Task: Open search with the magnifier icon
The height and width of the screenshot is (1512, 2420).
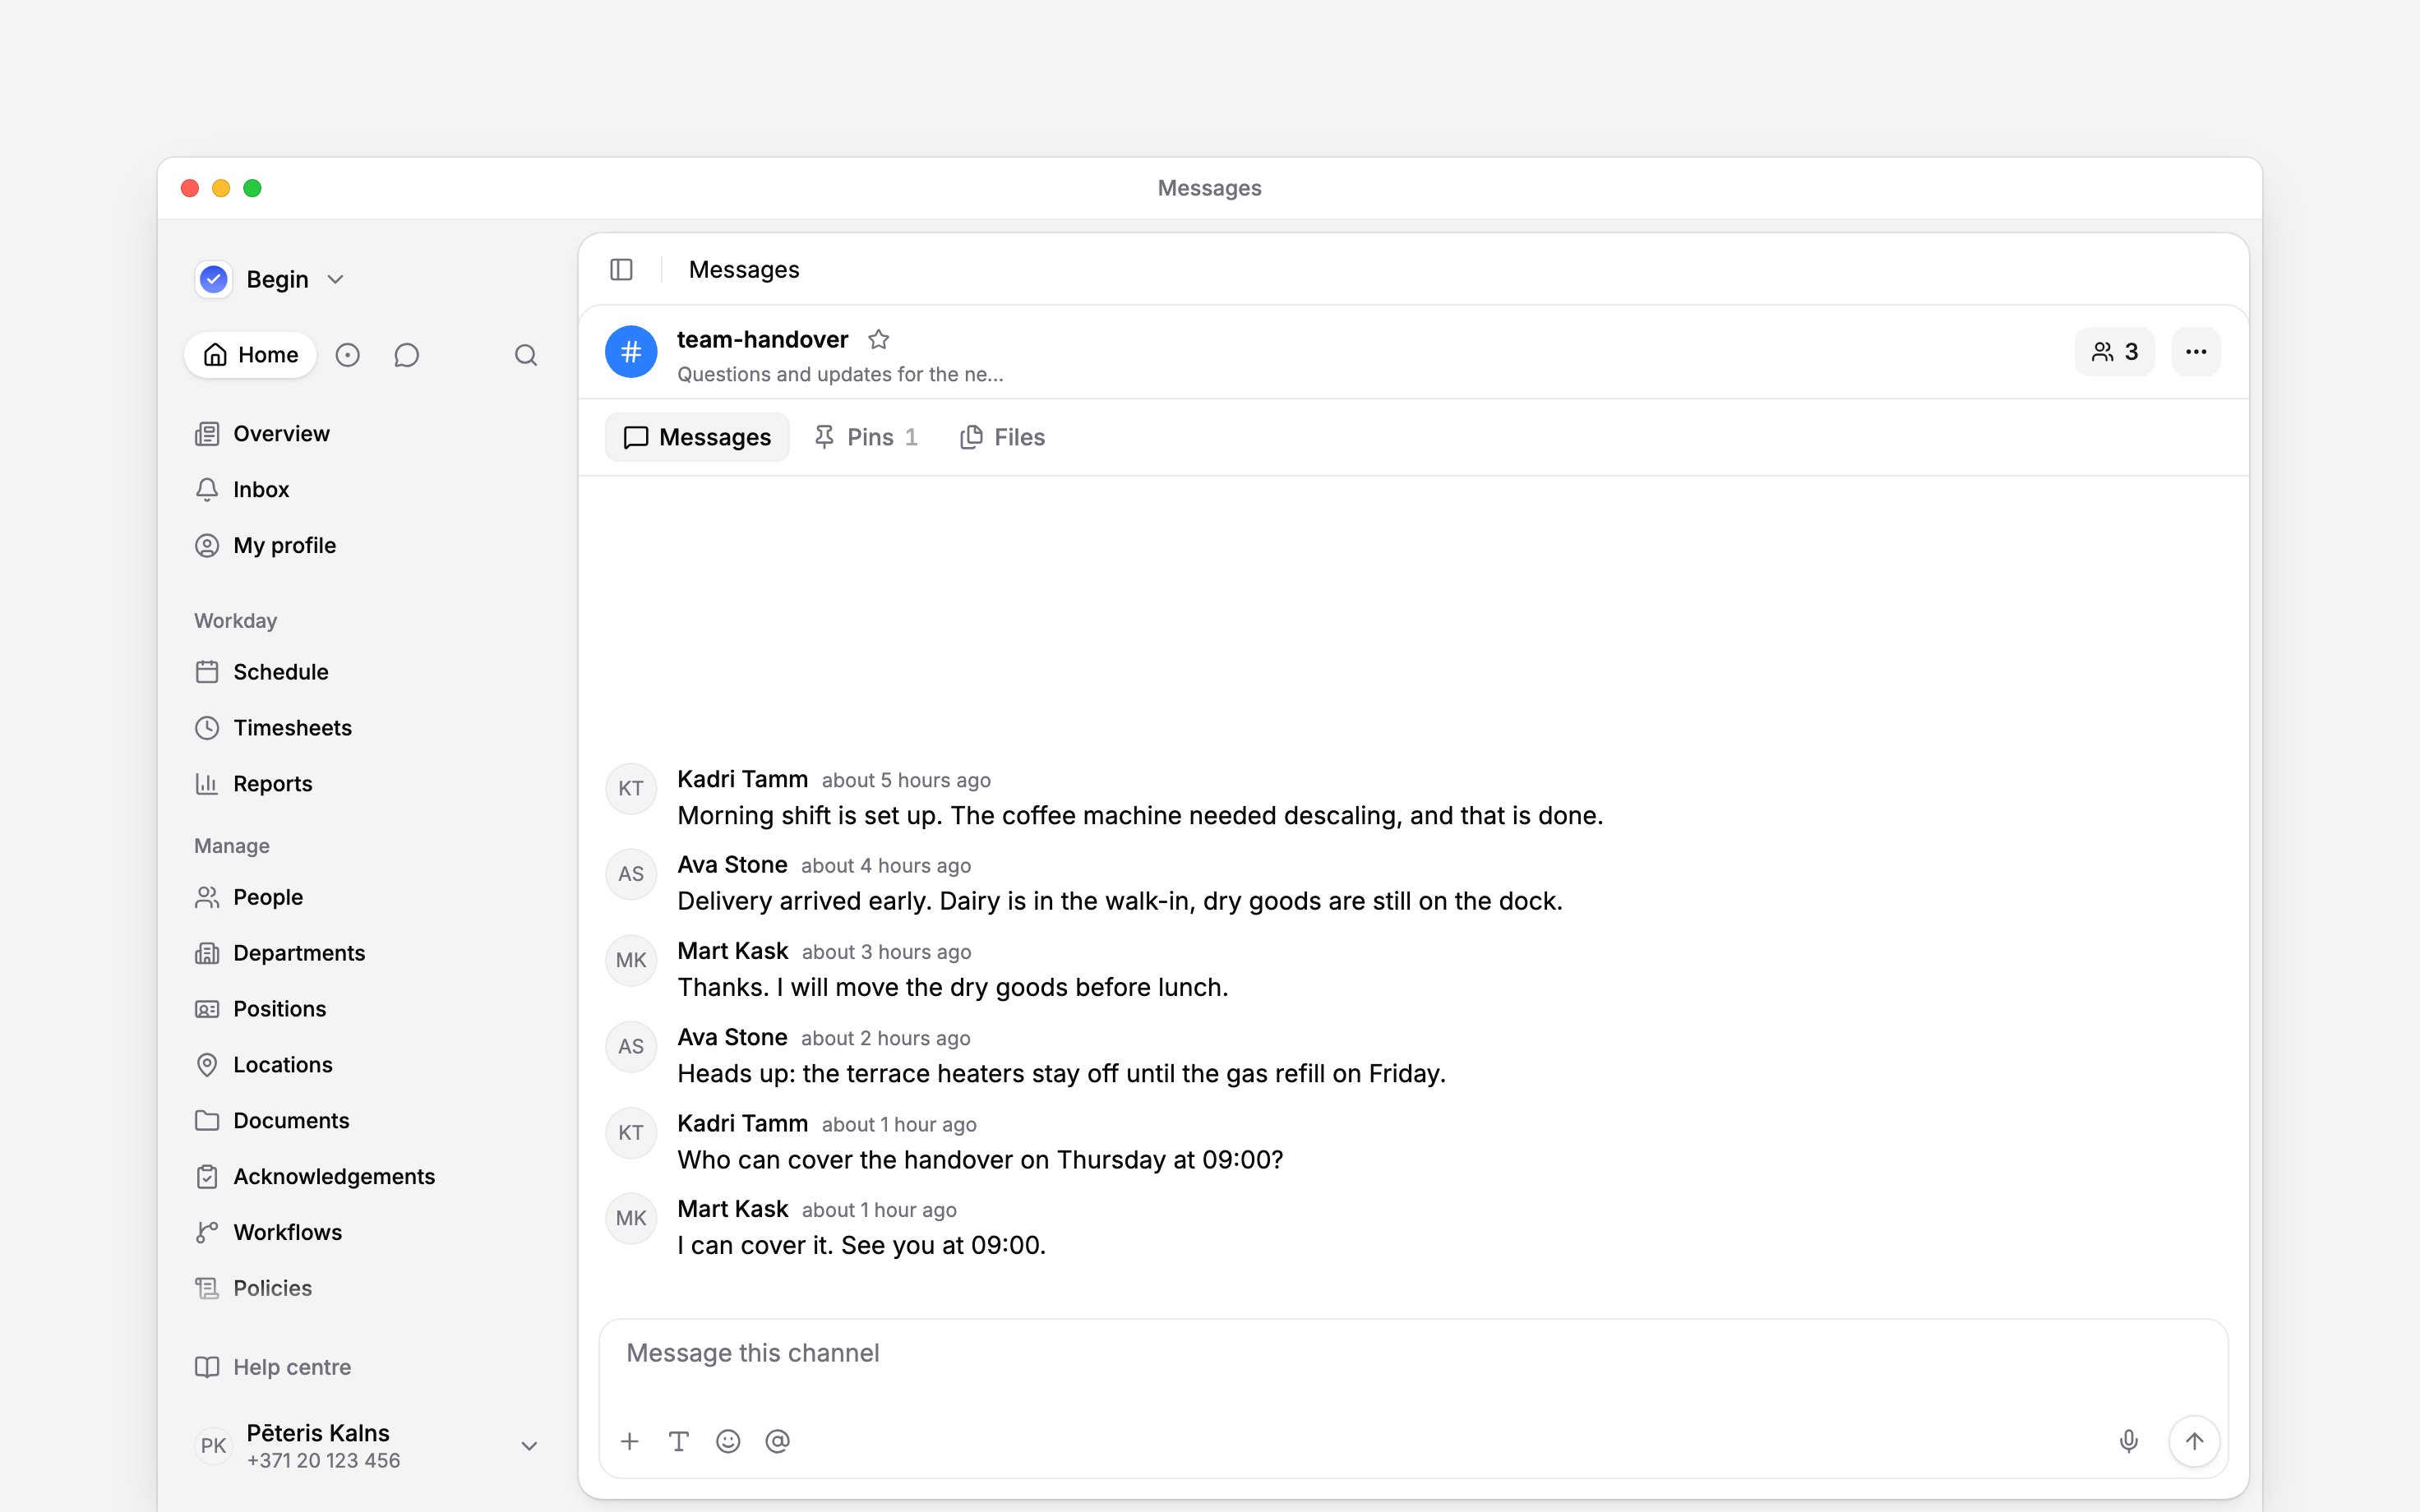Action: pyautogui.click(x=526, y=355)
